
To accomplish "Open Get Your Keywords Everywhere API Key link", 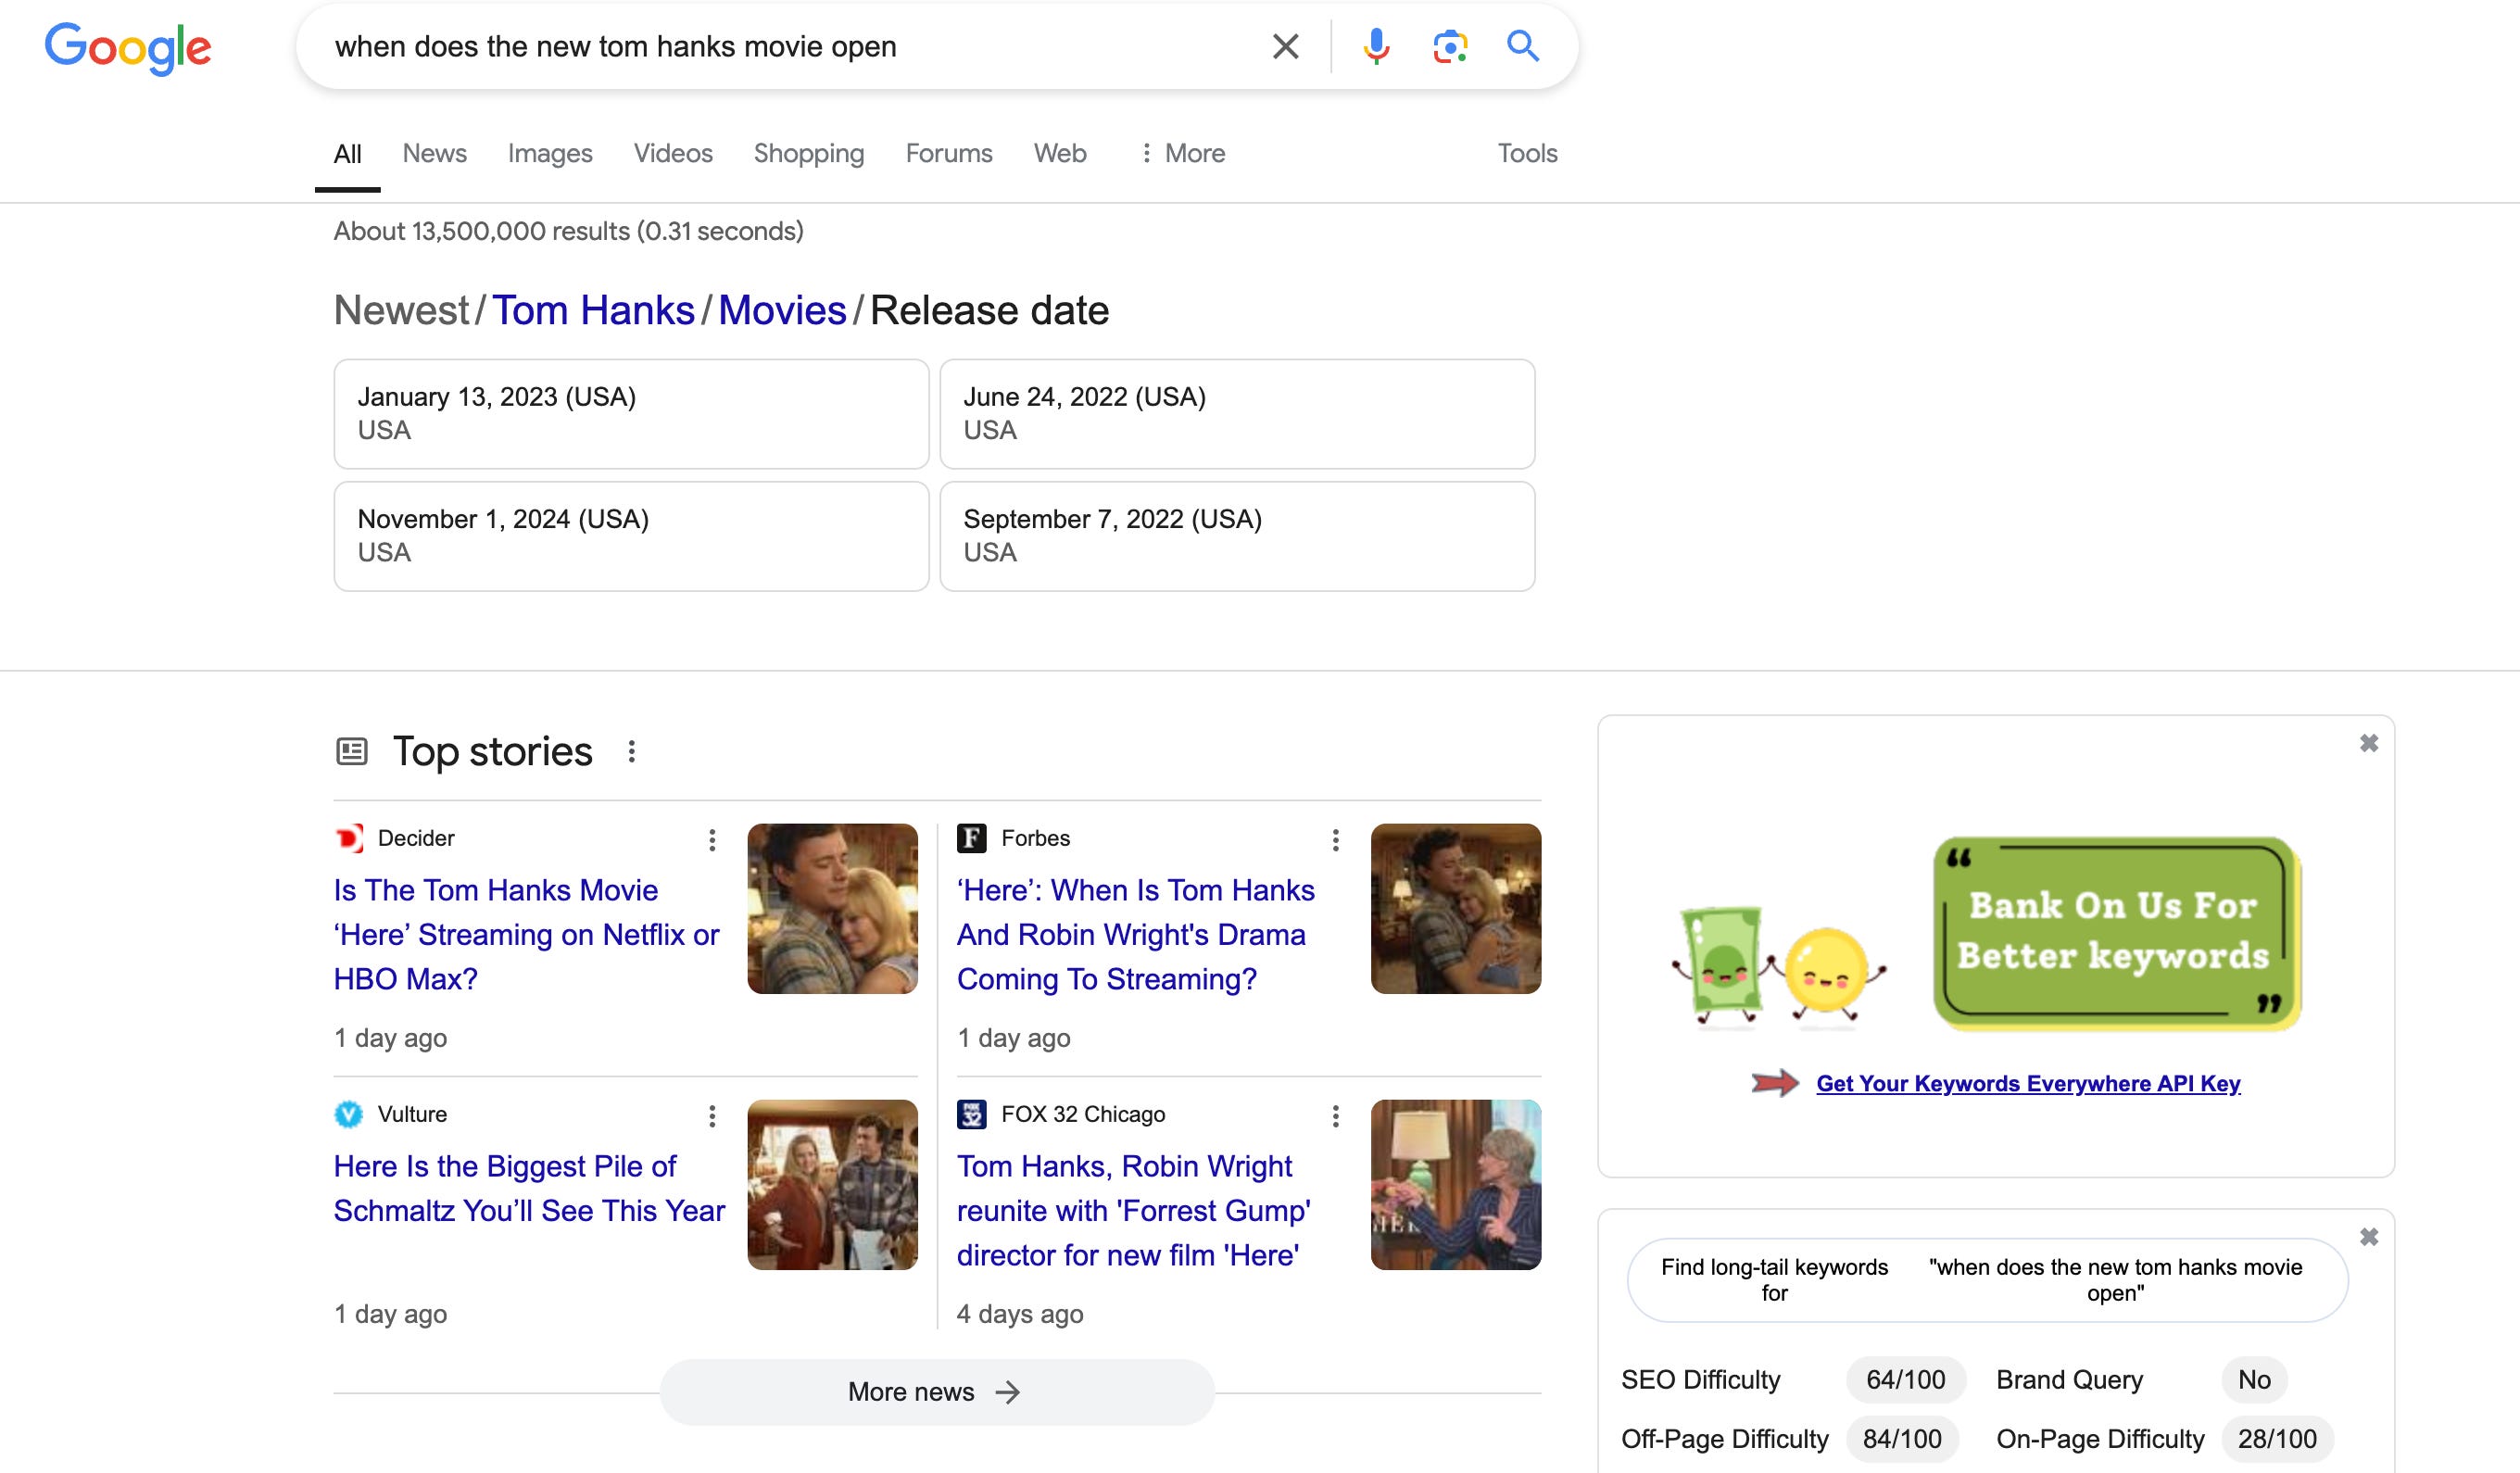I will 2027,1083.
